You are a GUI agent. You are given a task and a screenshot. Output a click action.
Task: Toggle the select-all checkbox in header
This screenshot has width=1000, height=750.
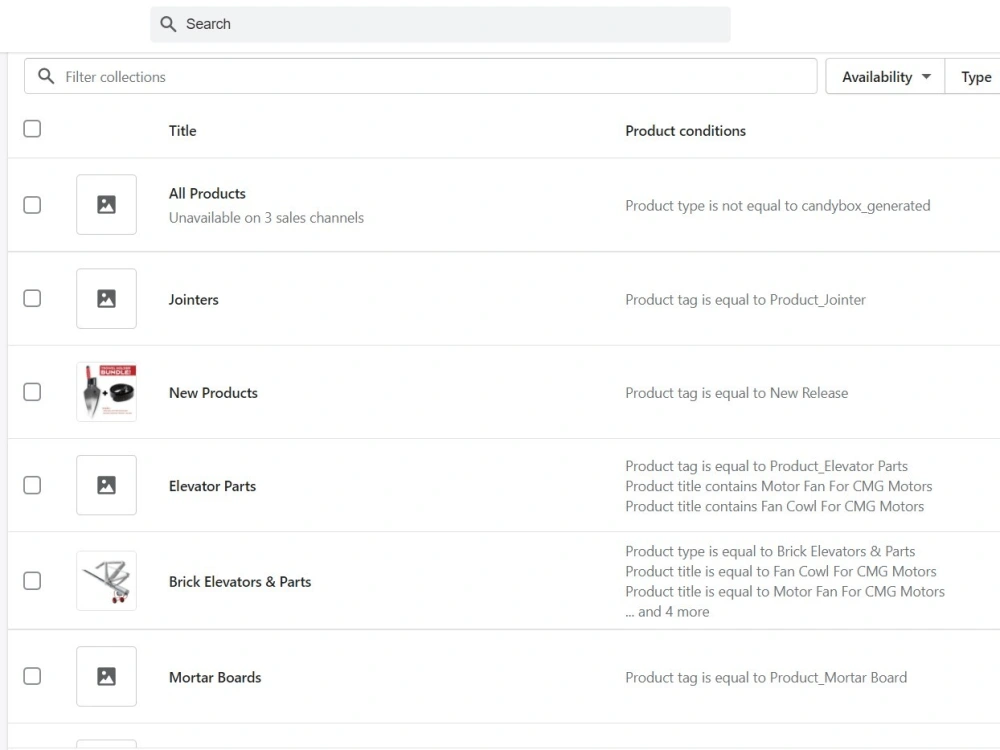[x=32, y=129]
